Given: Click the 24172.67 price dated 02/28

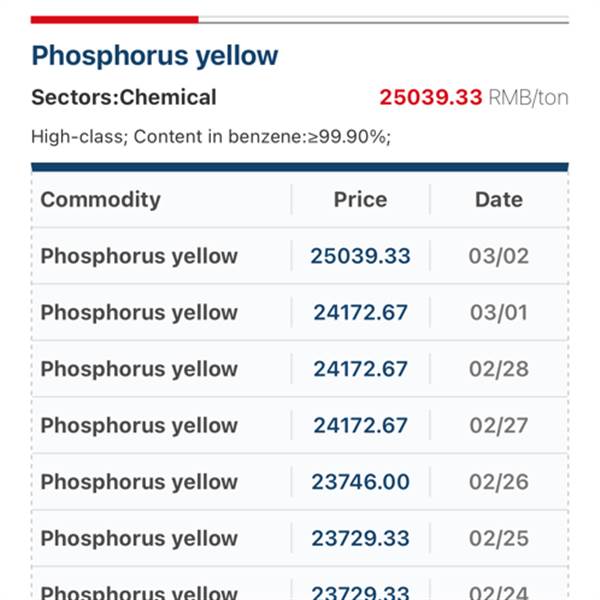Looking at the screenshot, I should click(x=360, y=369).
